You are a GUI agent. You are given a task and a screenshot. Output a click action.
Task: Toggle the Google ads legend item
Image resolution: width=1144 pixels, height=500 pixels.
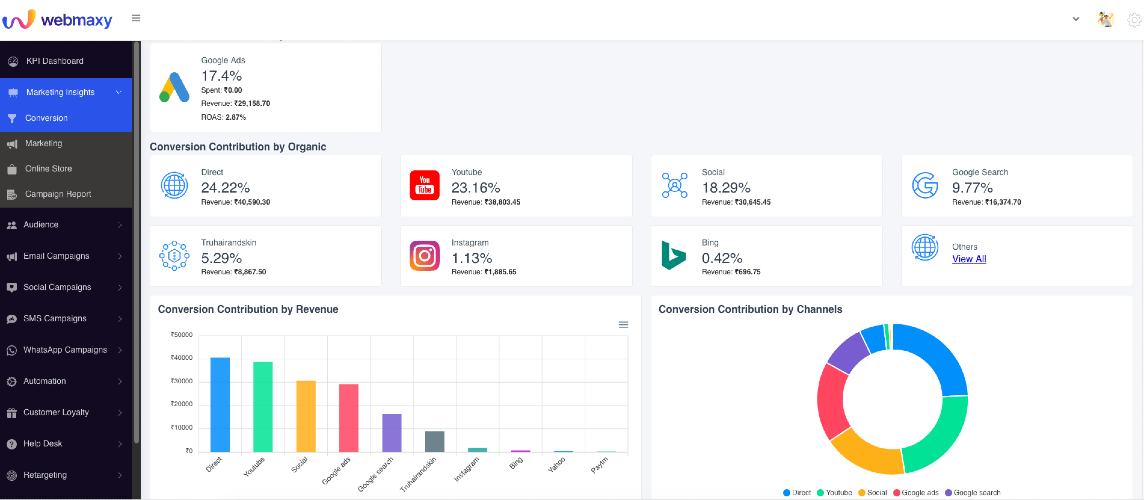pos(916,493)
